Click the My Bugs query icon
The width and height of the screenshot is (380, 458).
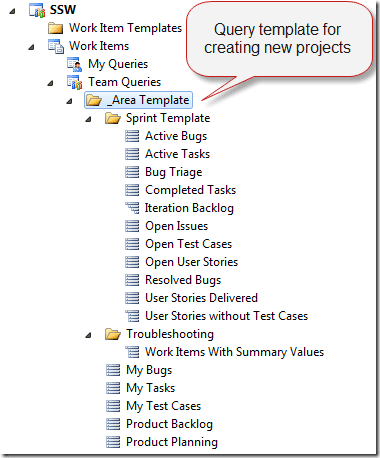(113, 370)
